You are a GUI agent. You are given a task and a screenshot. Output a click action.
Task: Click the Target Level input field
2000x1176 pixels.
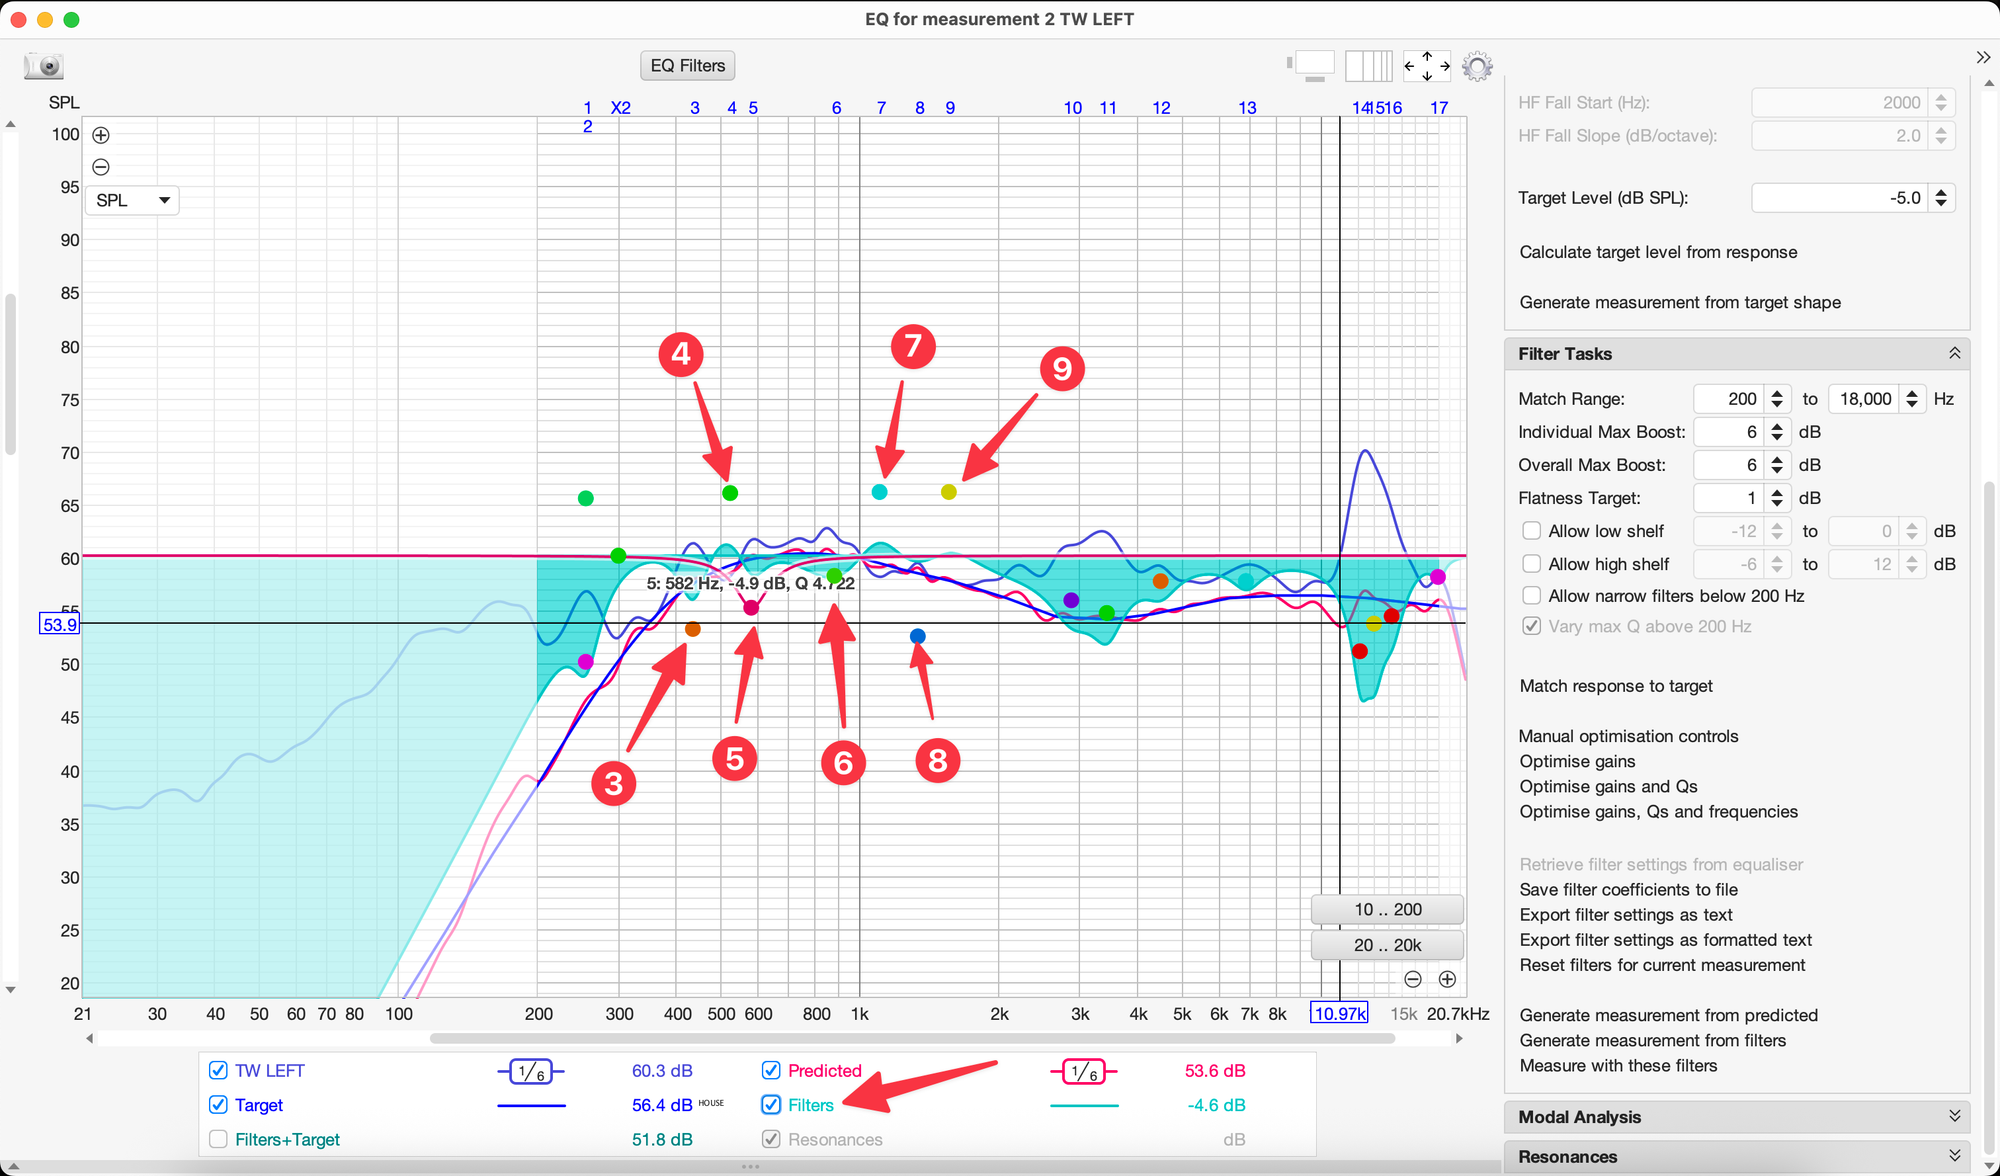pos(1840,198)
